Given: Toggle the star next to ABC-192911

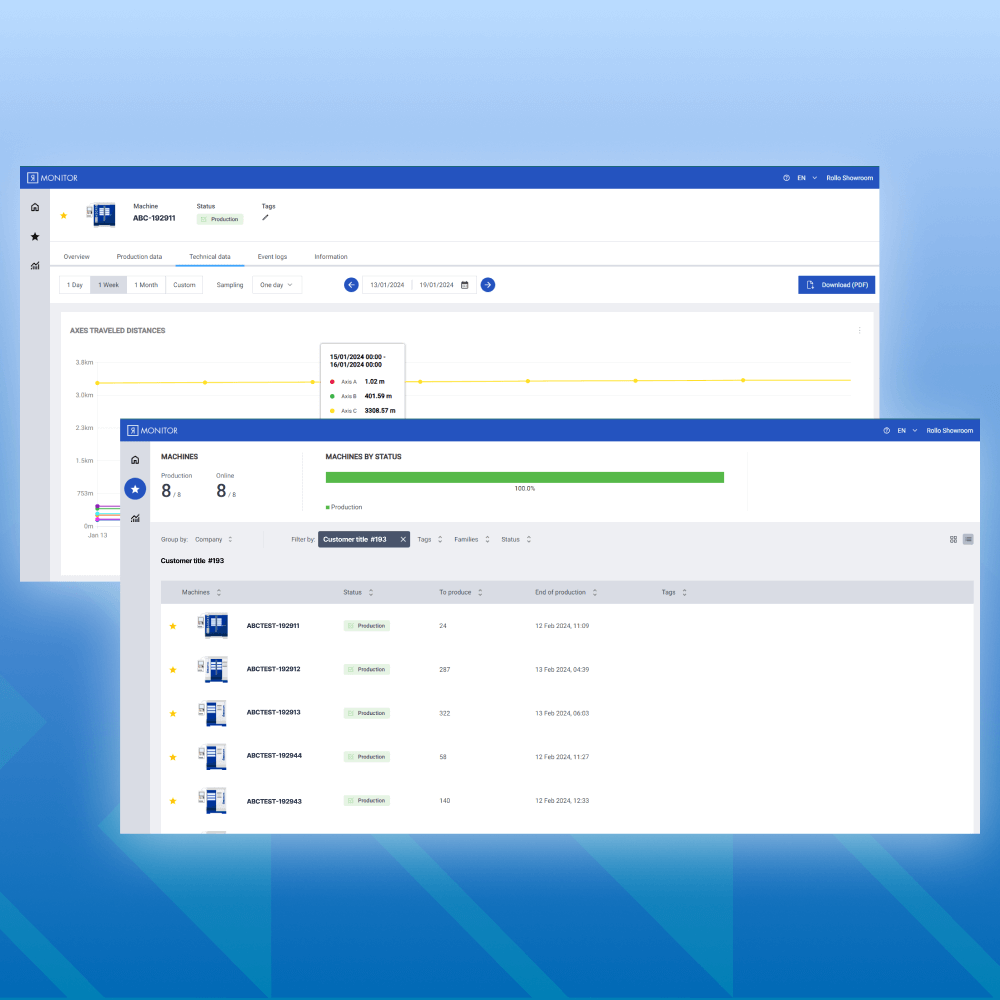Looking at the screenshot, I should 62,215.
